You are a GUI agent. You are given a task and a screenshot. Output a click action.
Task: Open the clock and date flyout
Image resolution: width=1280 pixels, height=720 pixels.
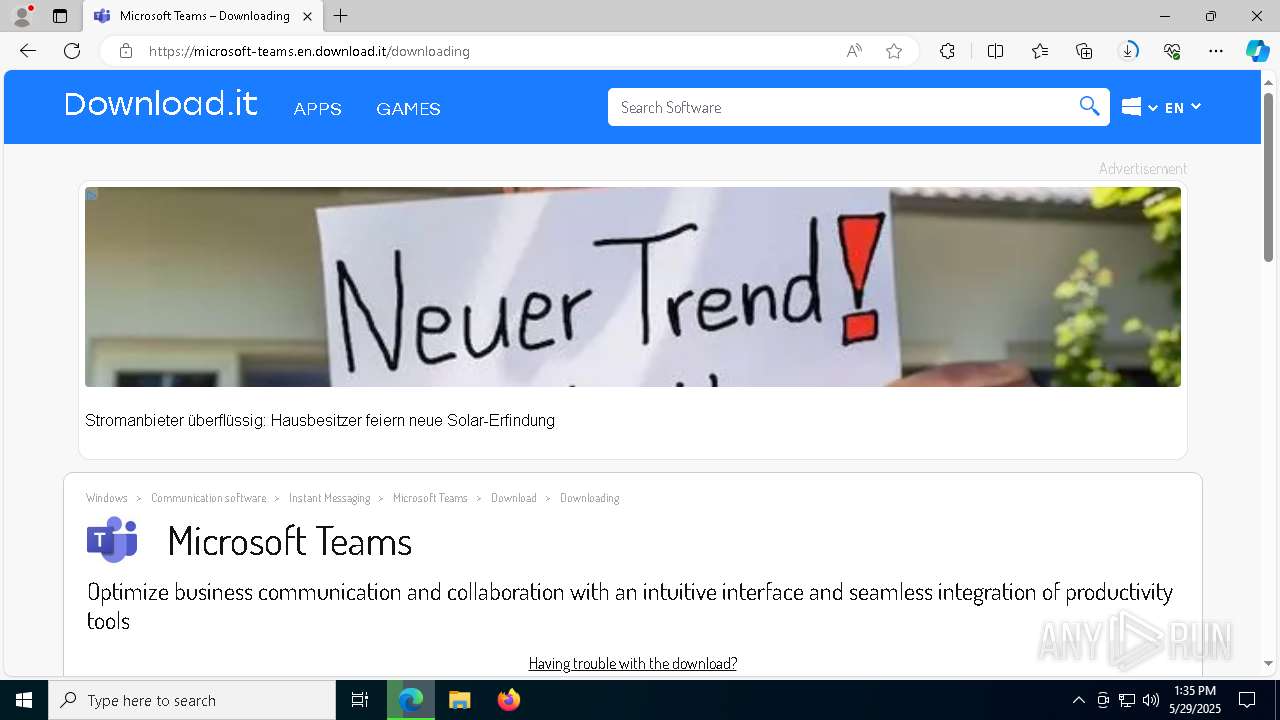[1195, 700]
